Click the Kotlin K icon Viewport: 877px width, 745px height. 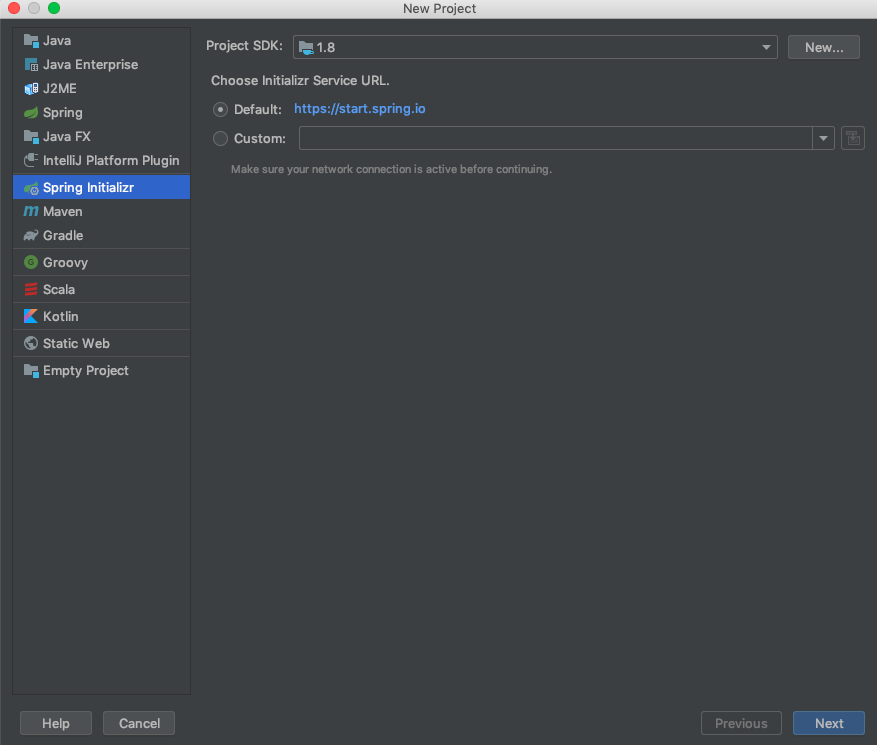click(x=31, y=317)
